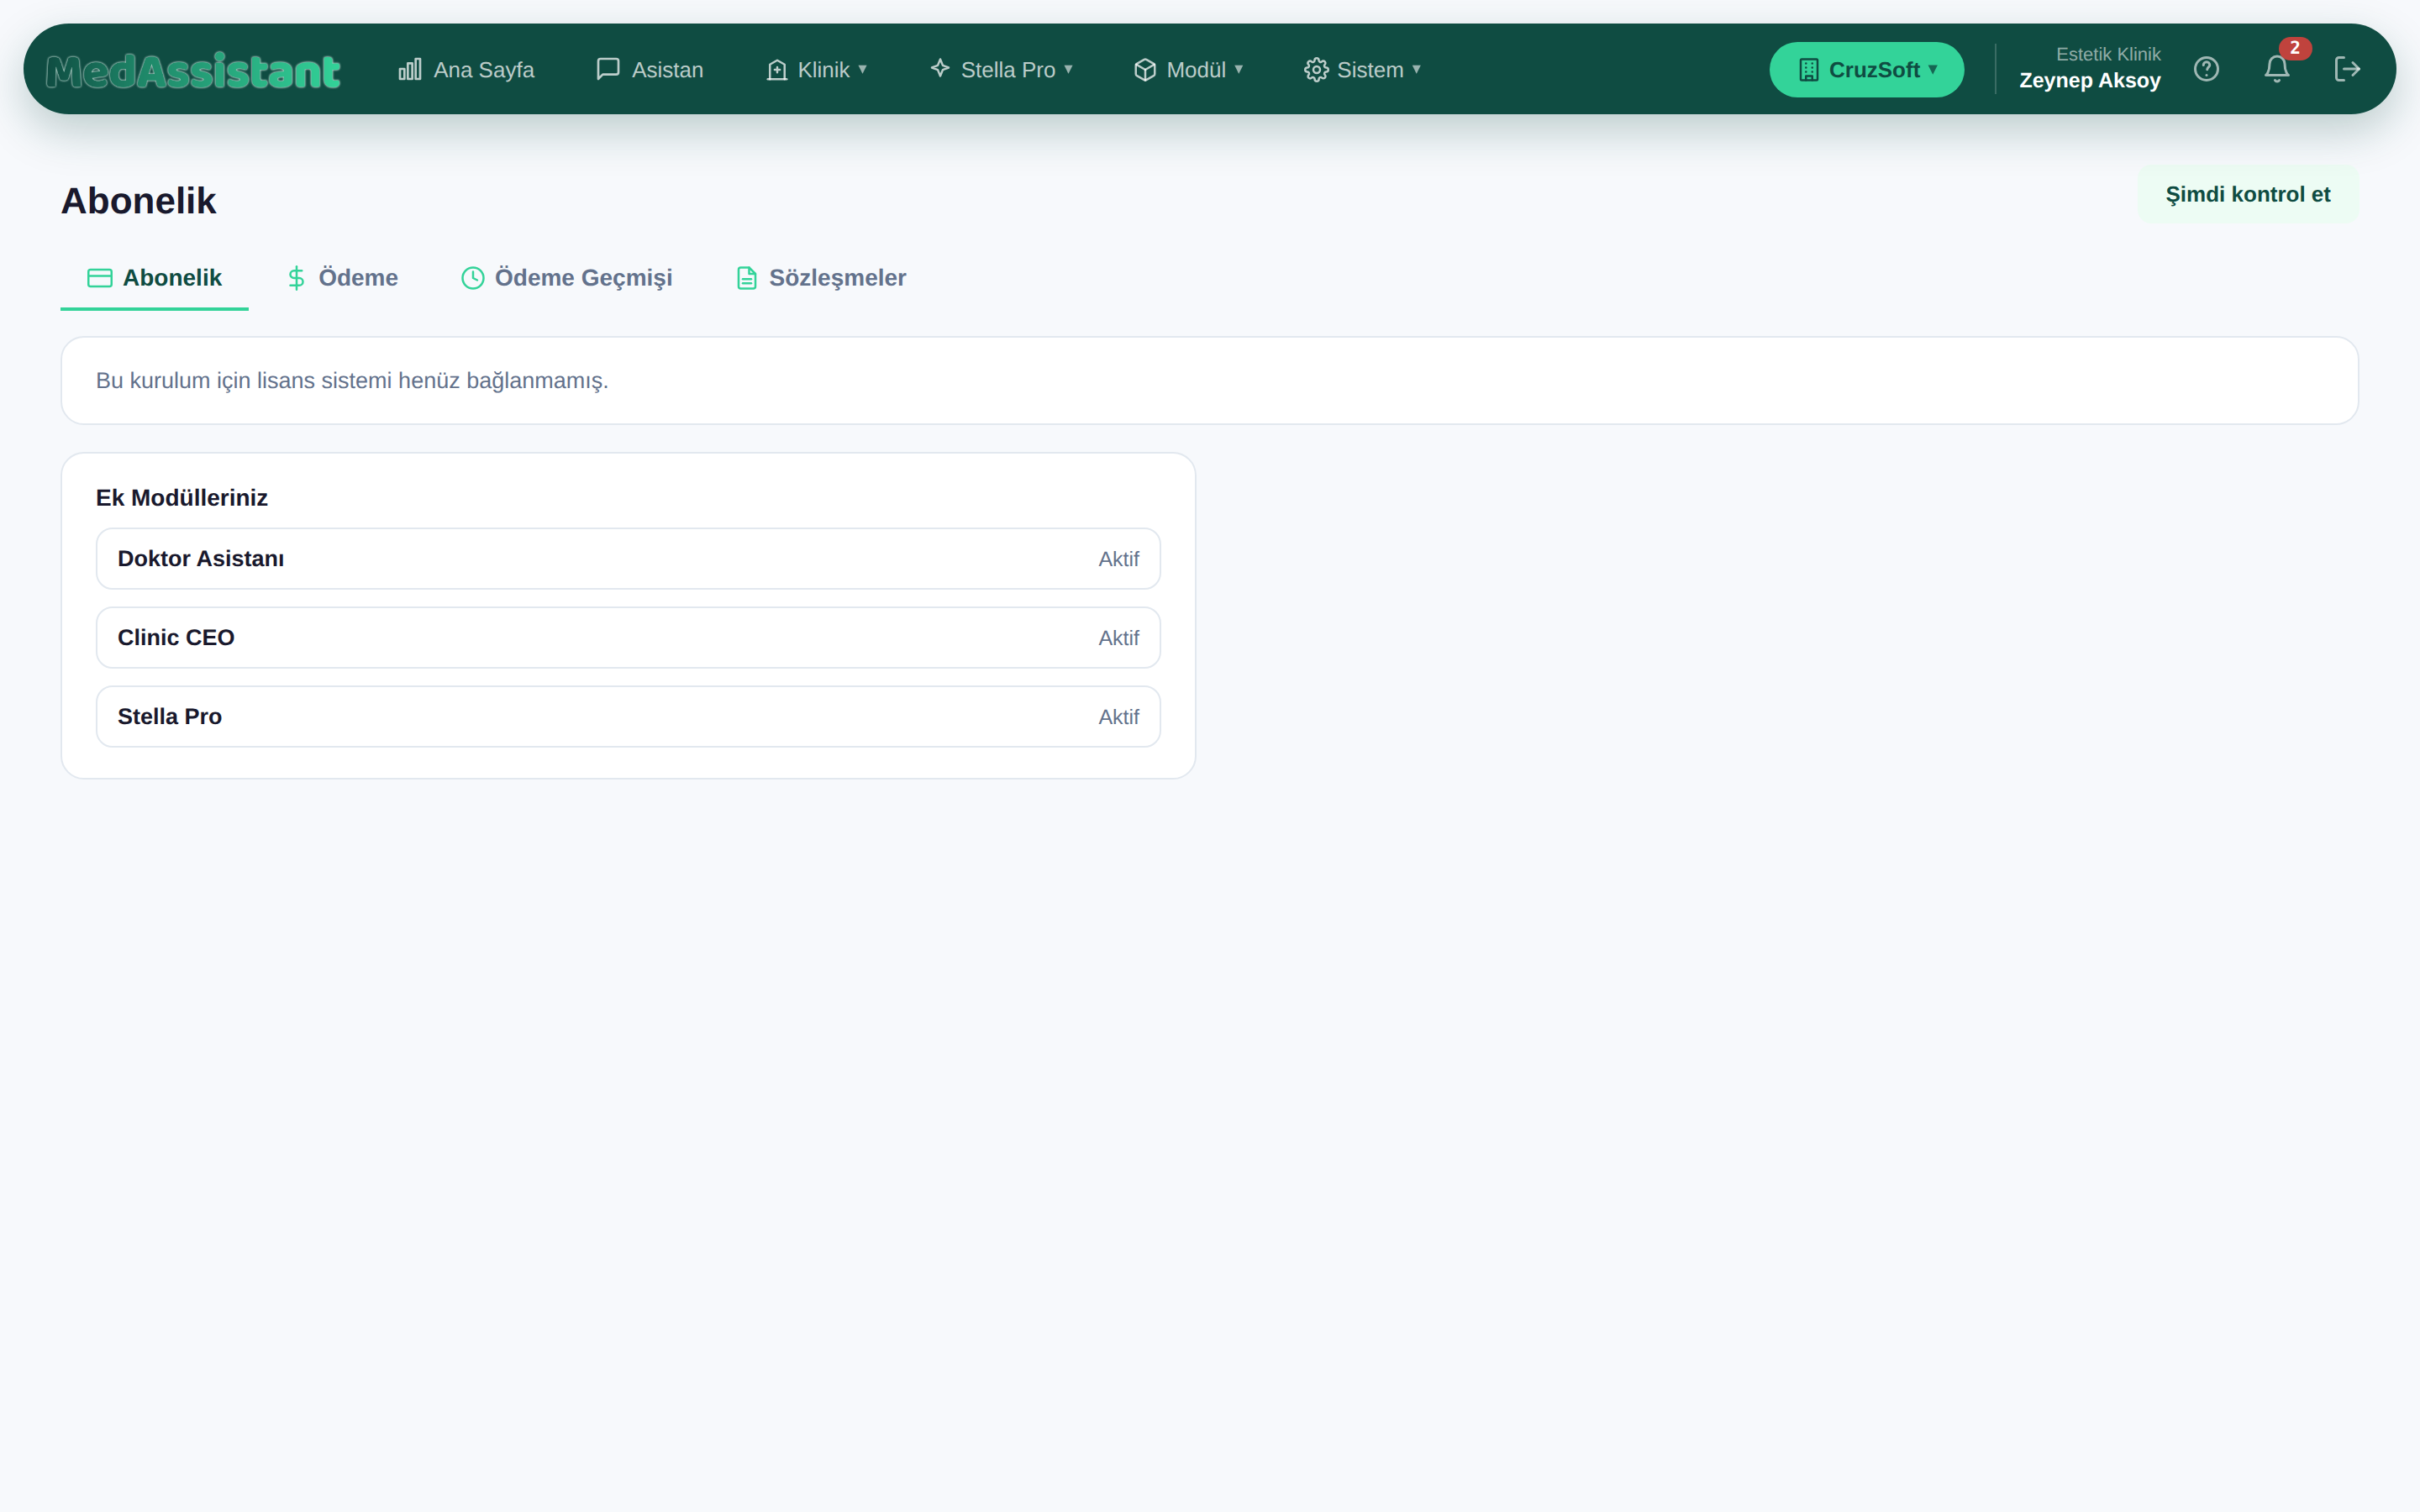The image size is (2420, 1512).
Task: Click the Doktor Asistanı module row
Action: [628, 559]
